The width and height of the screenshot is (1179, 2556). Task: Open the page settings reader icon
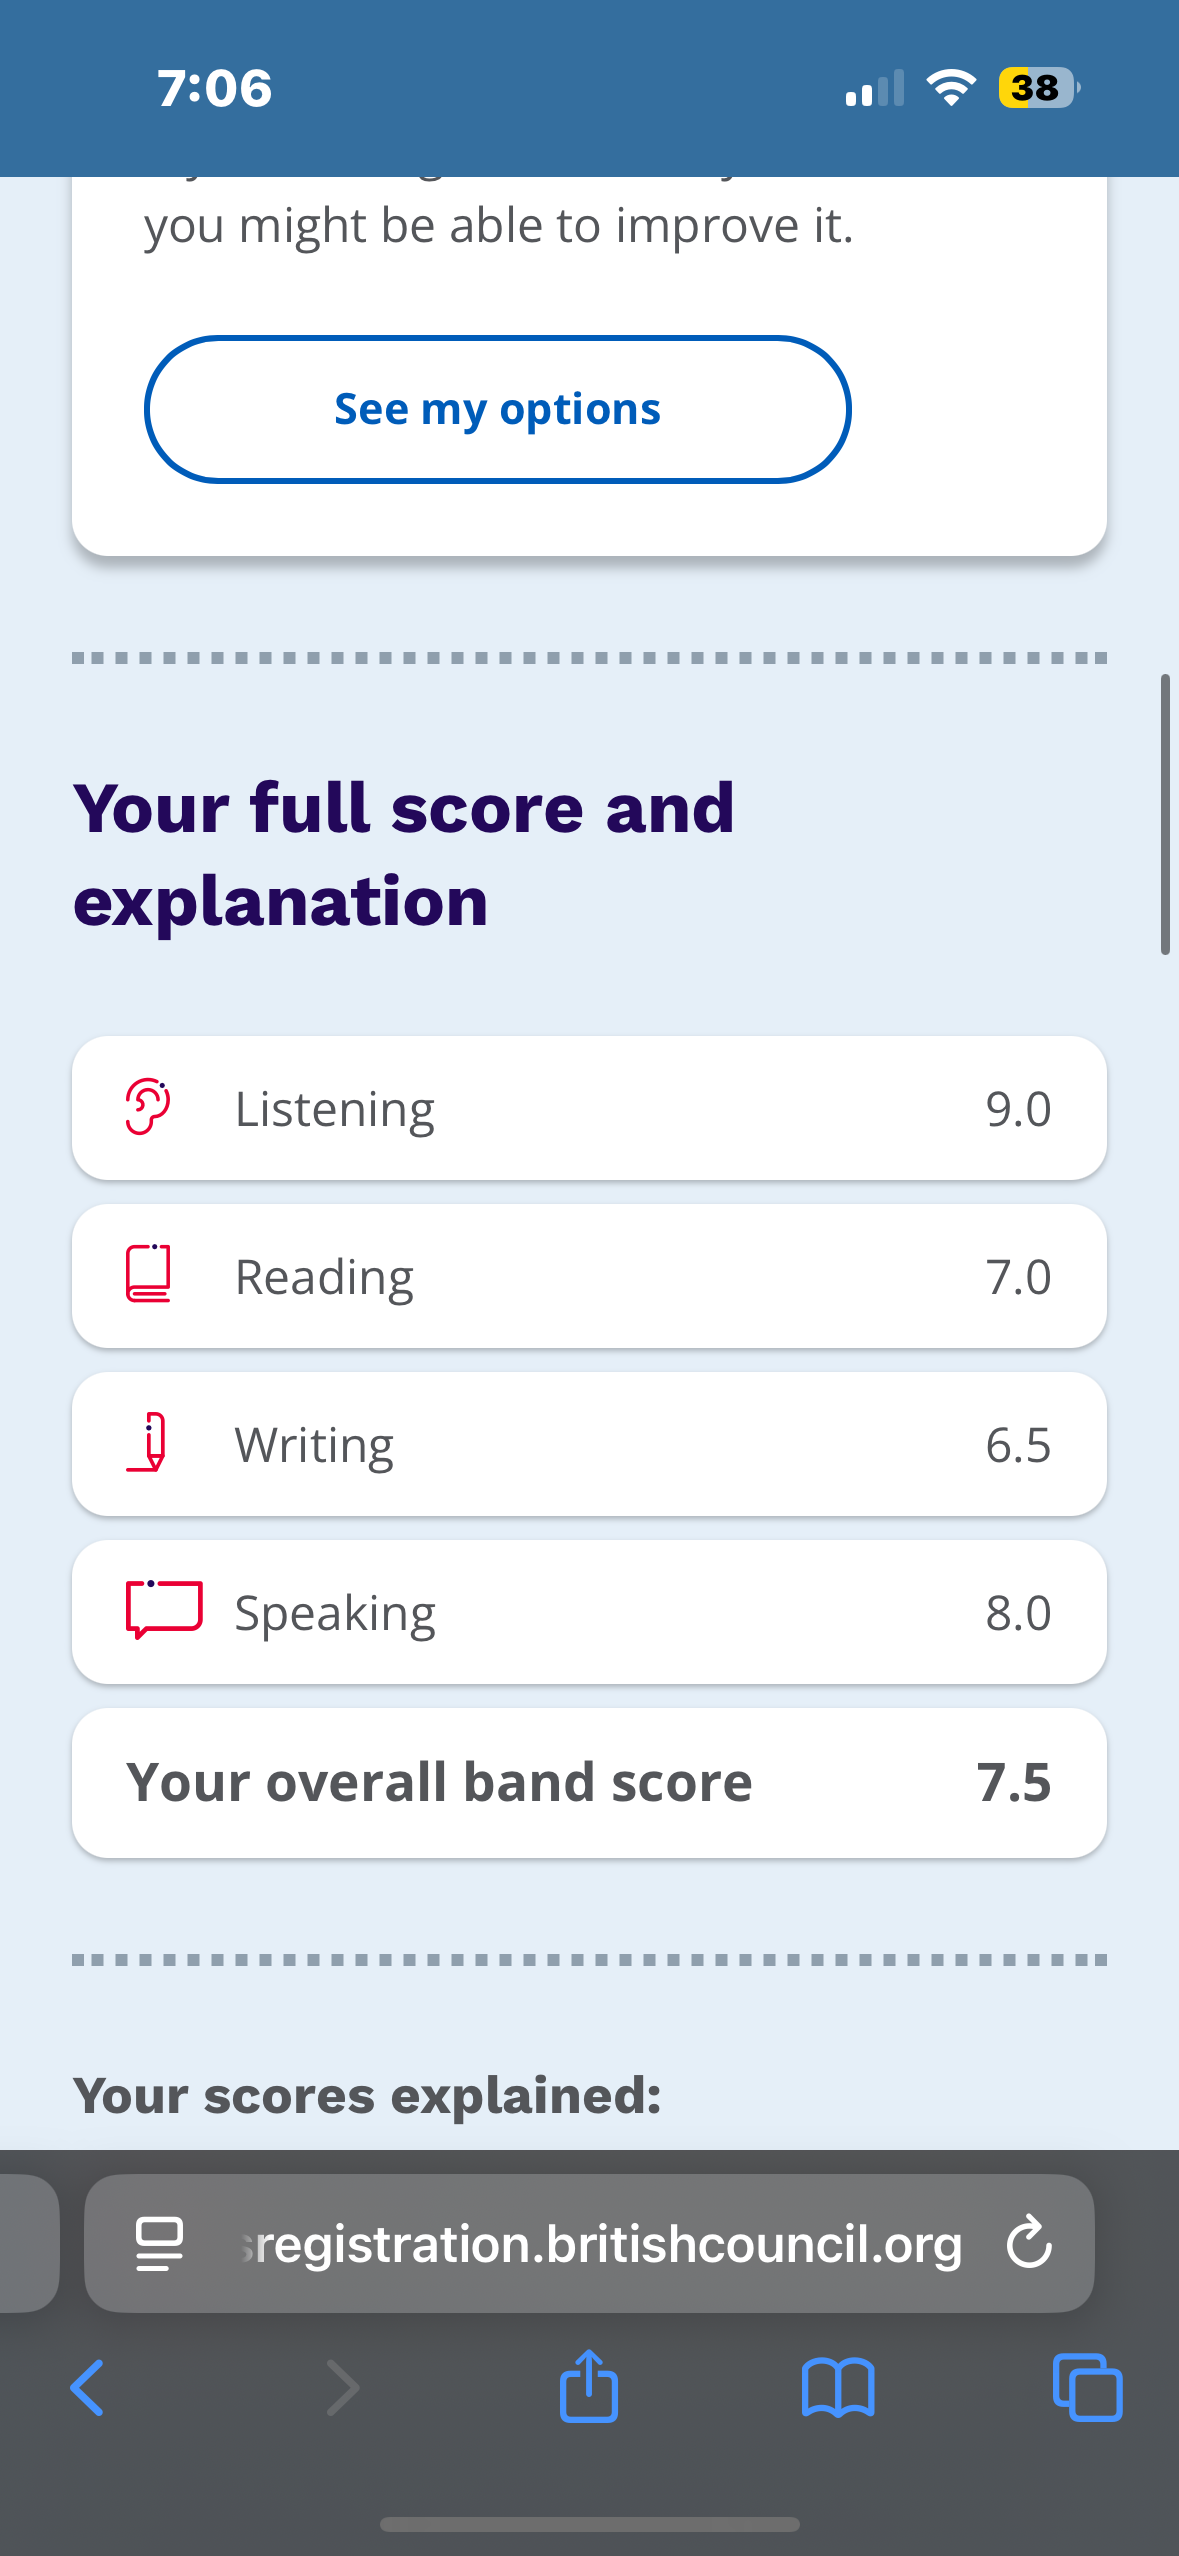click(x=159, y=2243)
